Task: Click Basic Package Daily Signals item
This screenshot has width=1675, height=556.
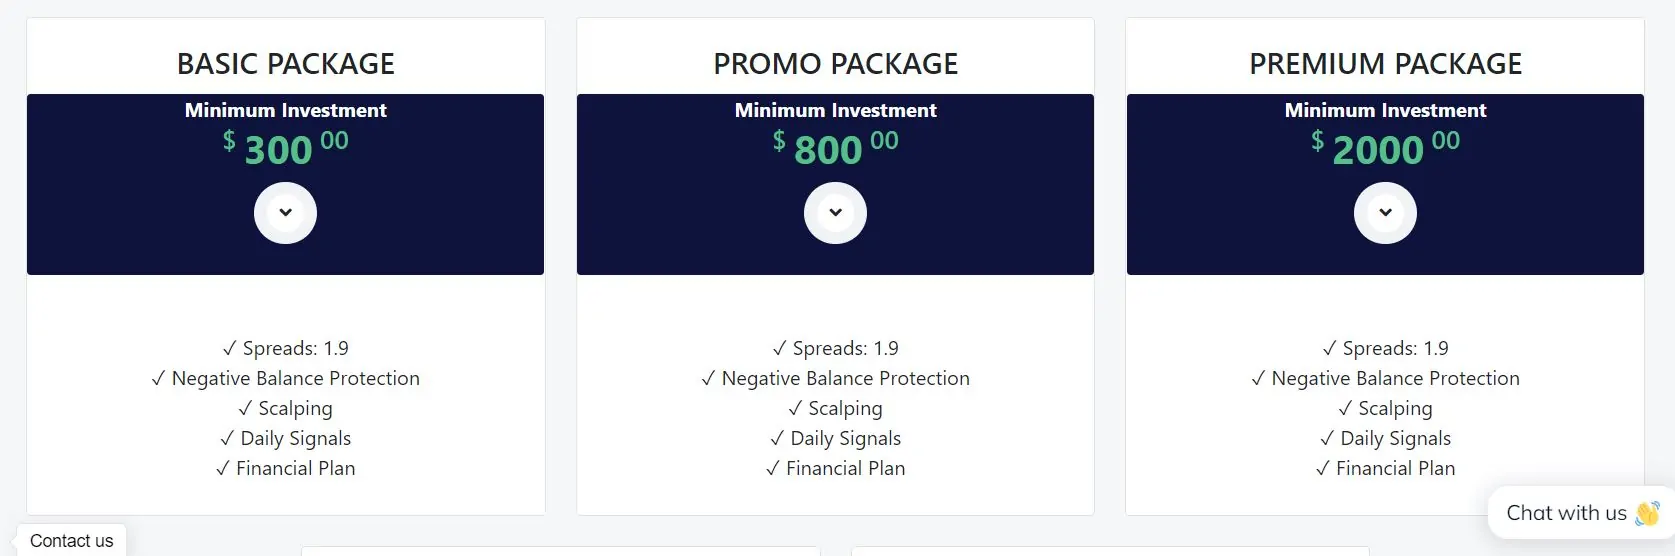Action: click(285, 438)
